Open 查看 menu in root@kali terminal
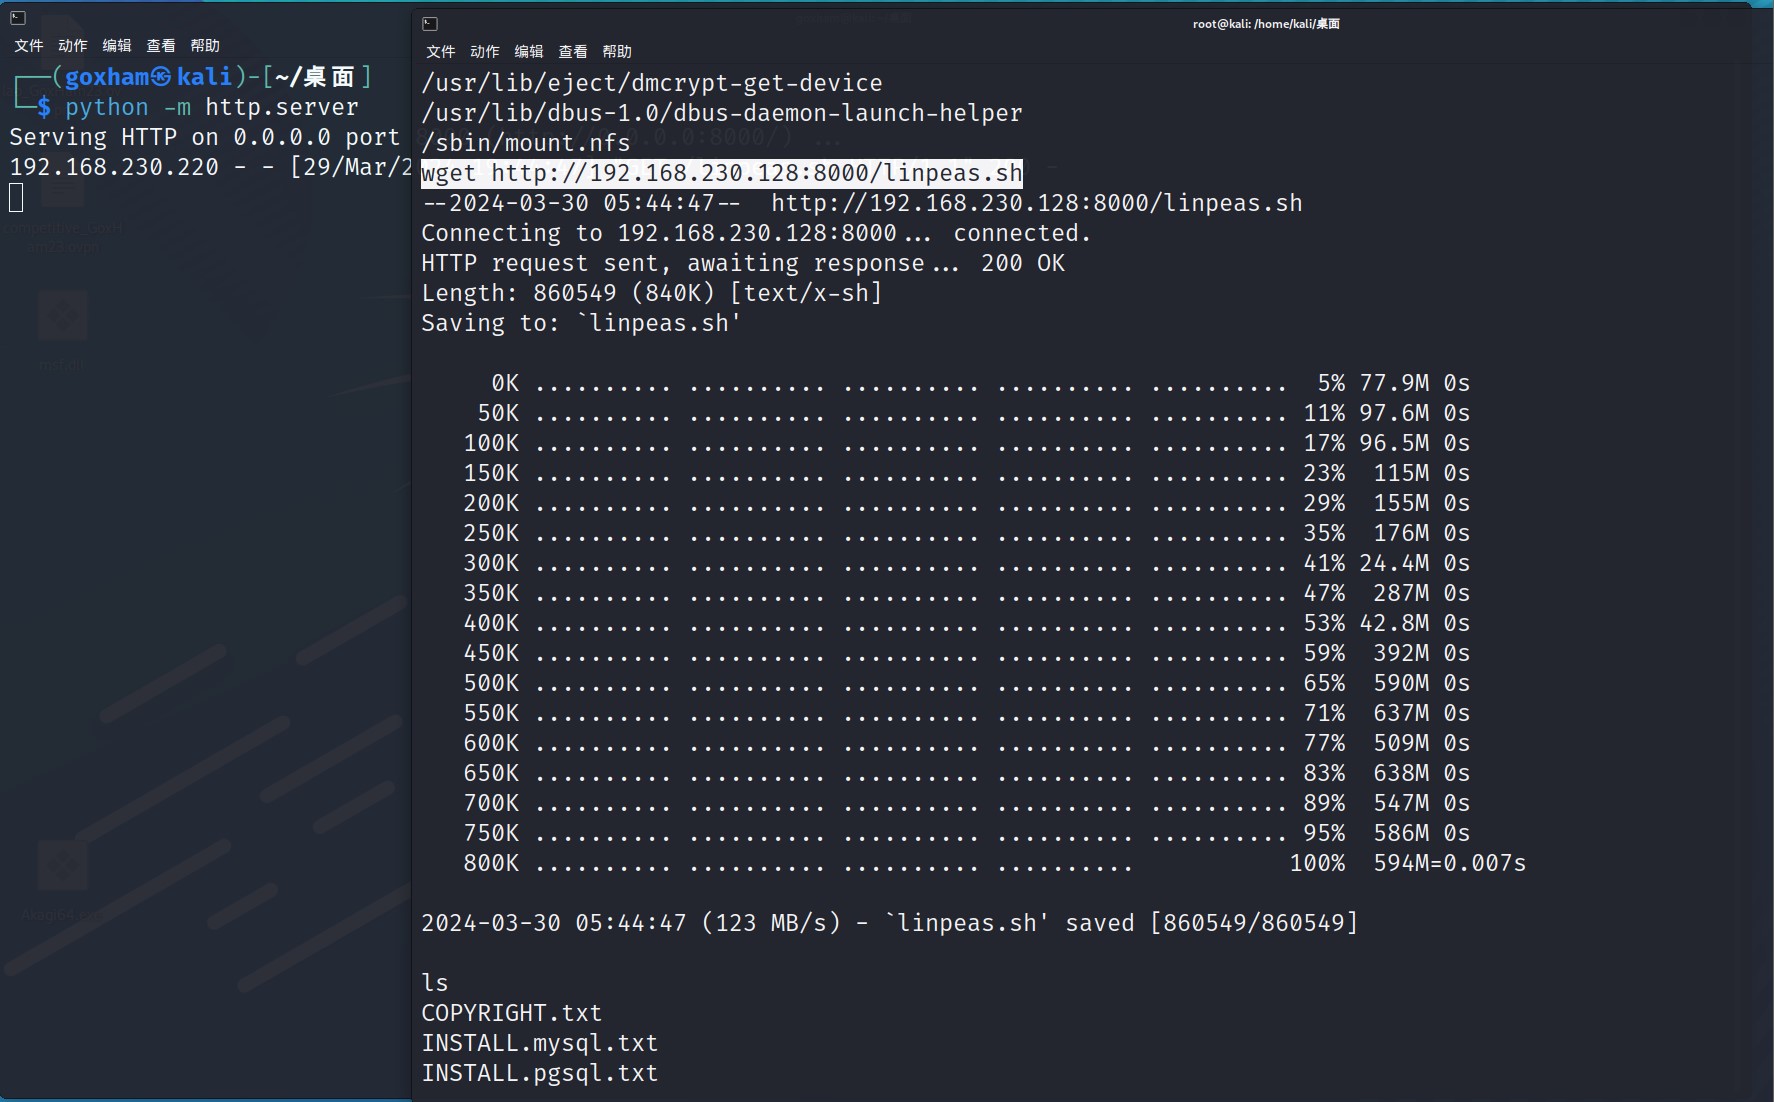Viewport: 1774px width, 1102px height. [573, 51]
